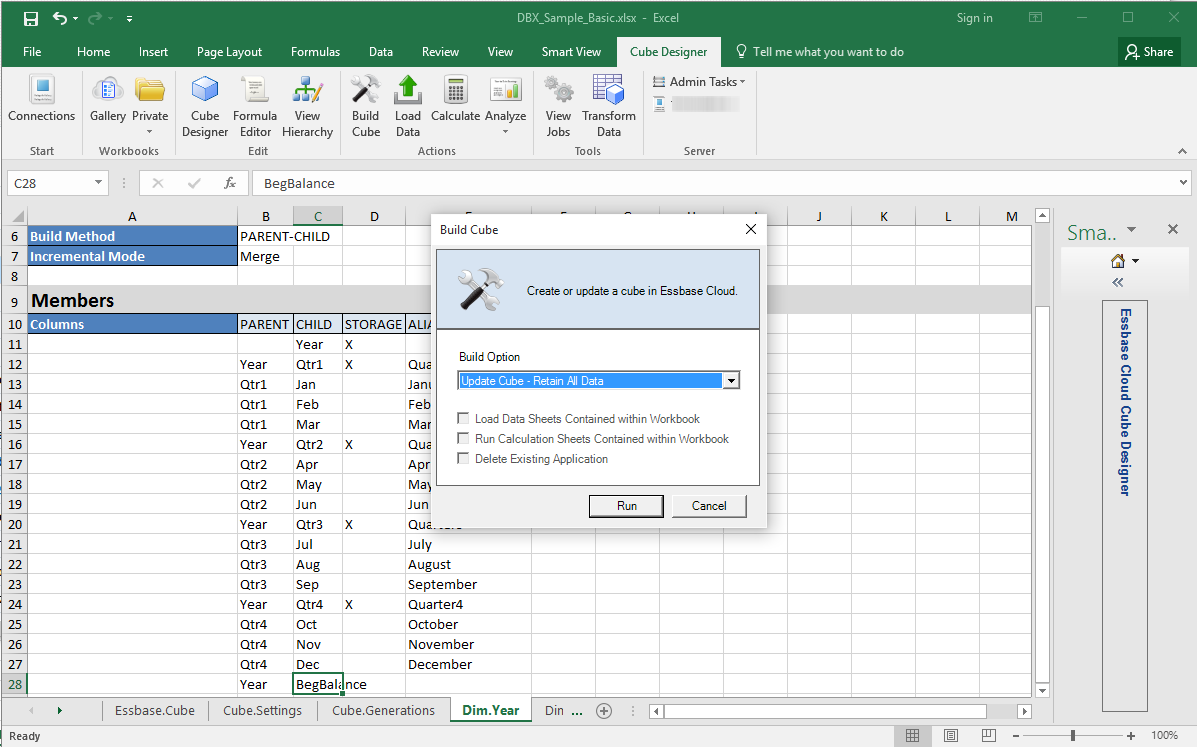The width and height of the screenshot is (1197, 747).
Task: Select the Merge cell in row 7
Action: click(265, 256)
